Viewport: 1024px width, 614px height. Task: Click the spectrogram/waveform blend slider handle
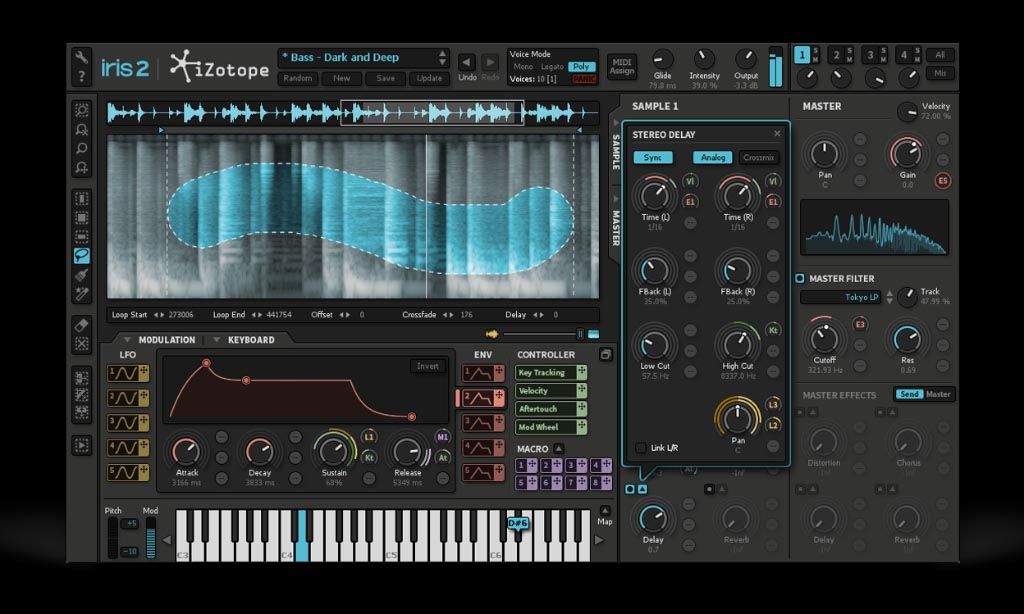click(580, 334)
